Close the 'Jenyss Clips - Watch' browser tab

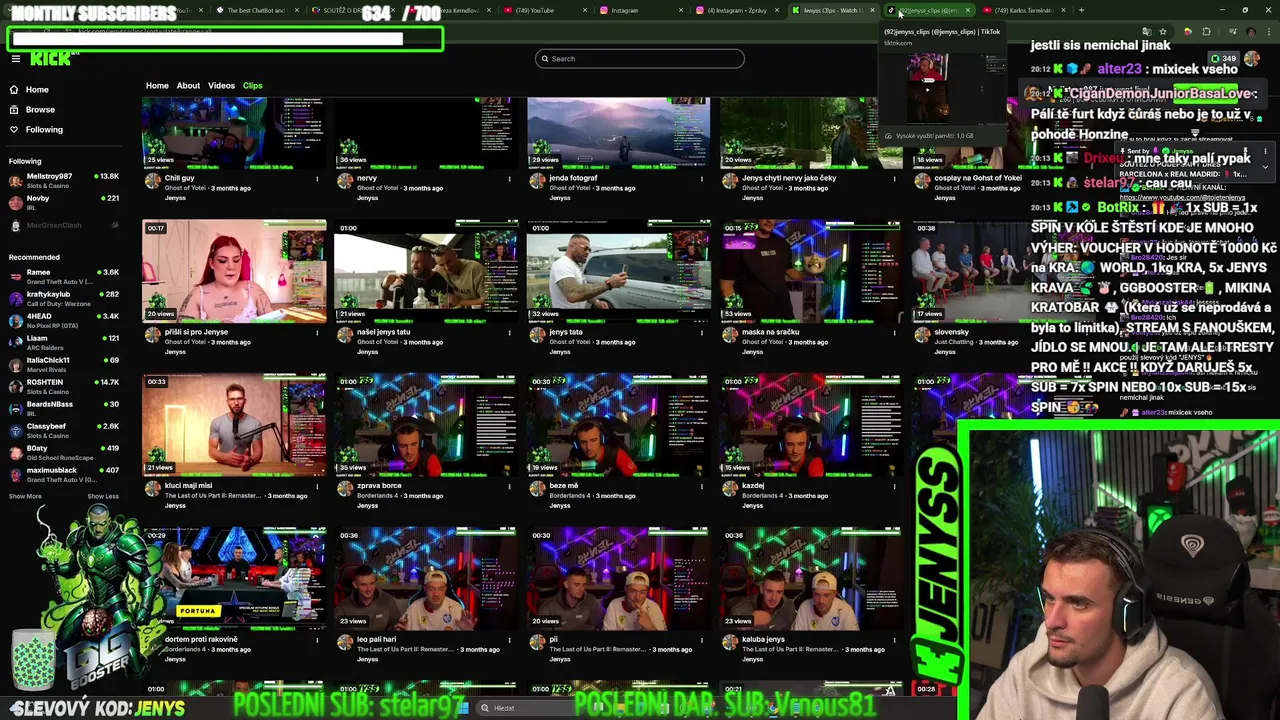click(x=872, y=10)
